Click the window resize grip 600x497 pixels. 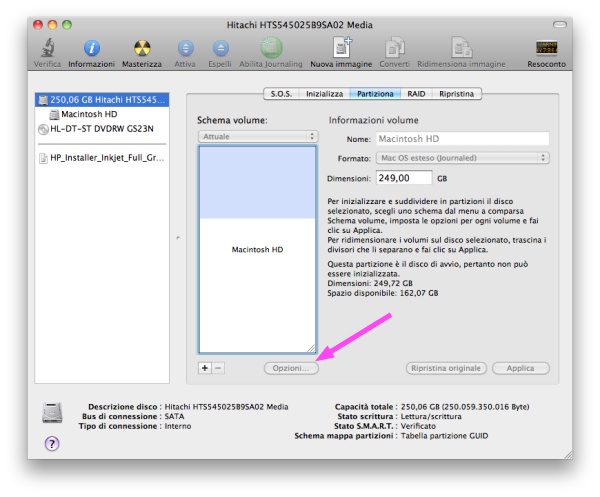(x=568, y=454)
